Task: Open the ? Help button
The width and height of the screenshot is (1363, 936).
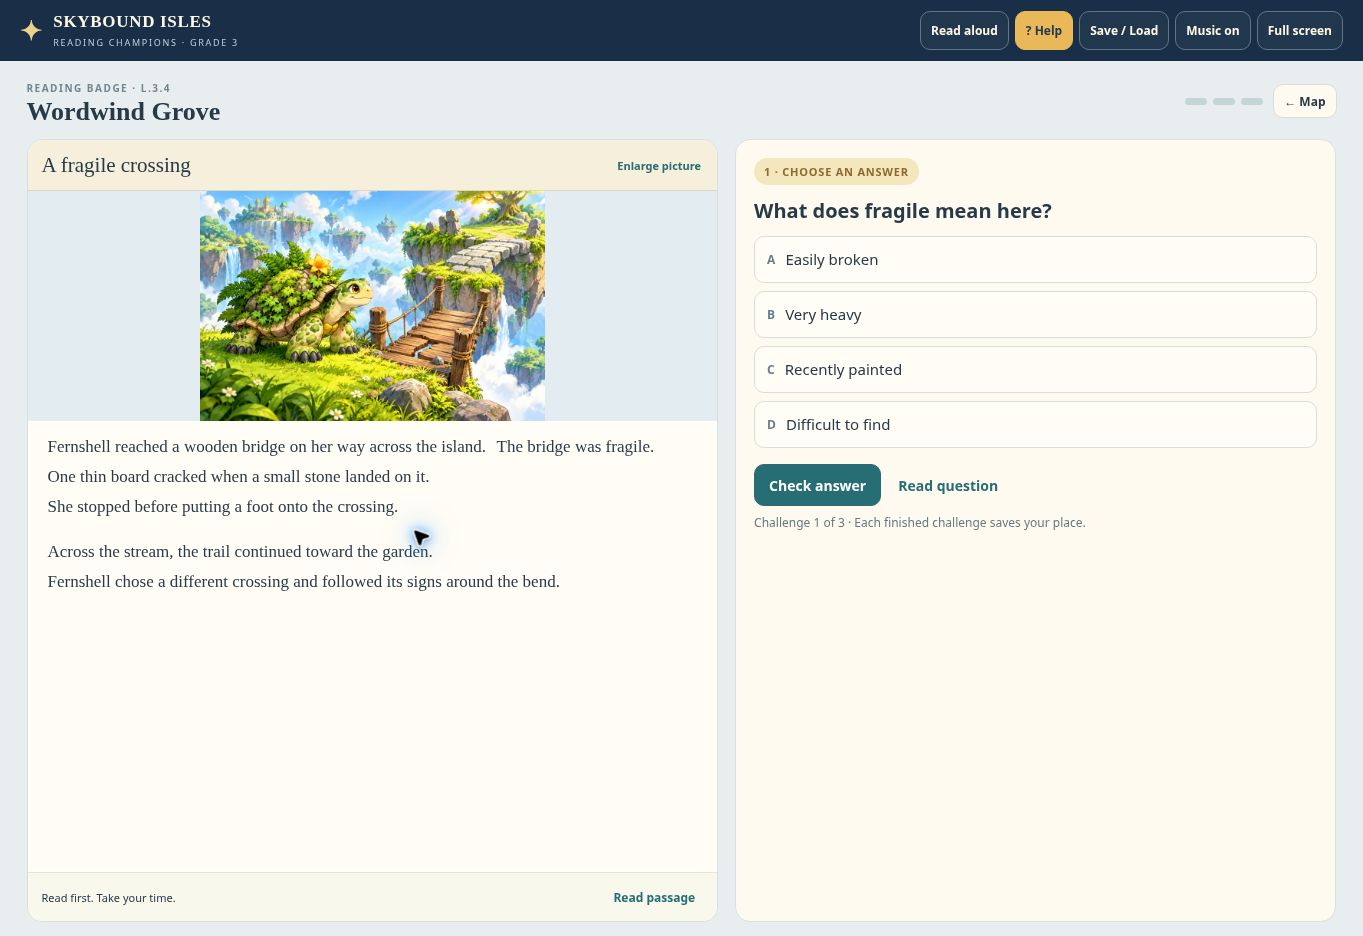Action: coord(1043,30)
